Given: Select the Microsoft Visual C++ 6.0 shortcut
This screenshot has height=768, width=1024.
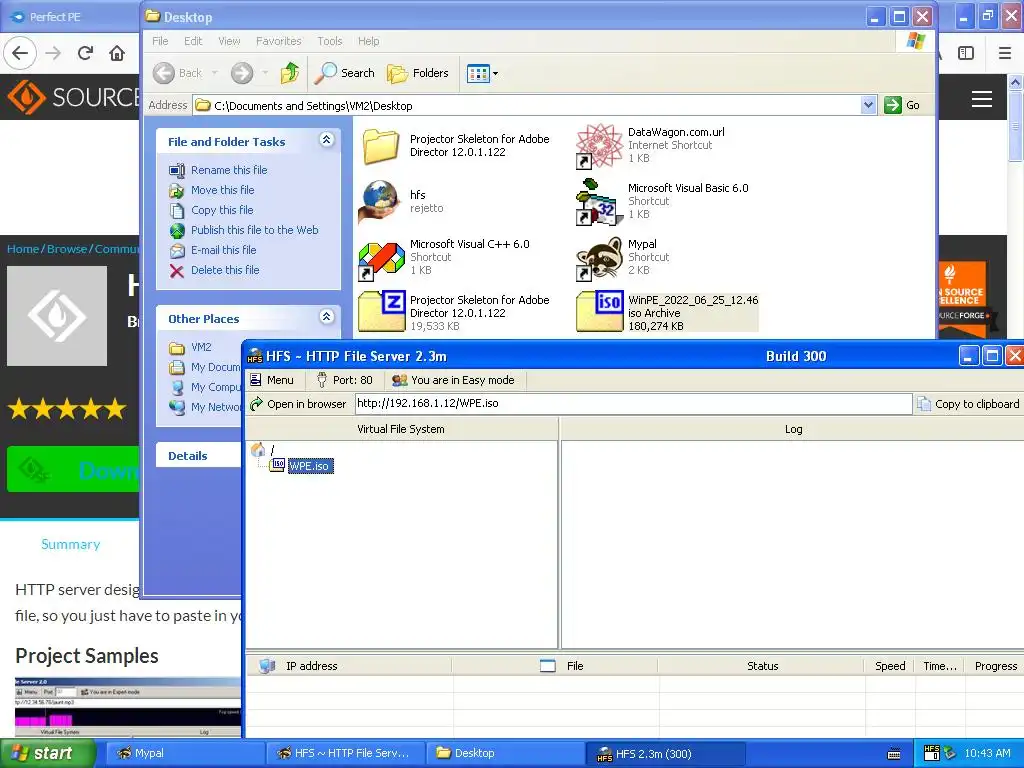Looking at the screenshot, I should (x=381, y=259).
